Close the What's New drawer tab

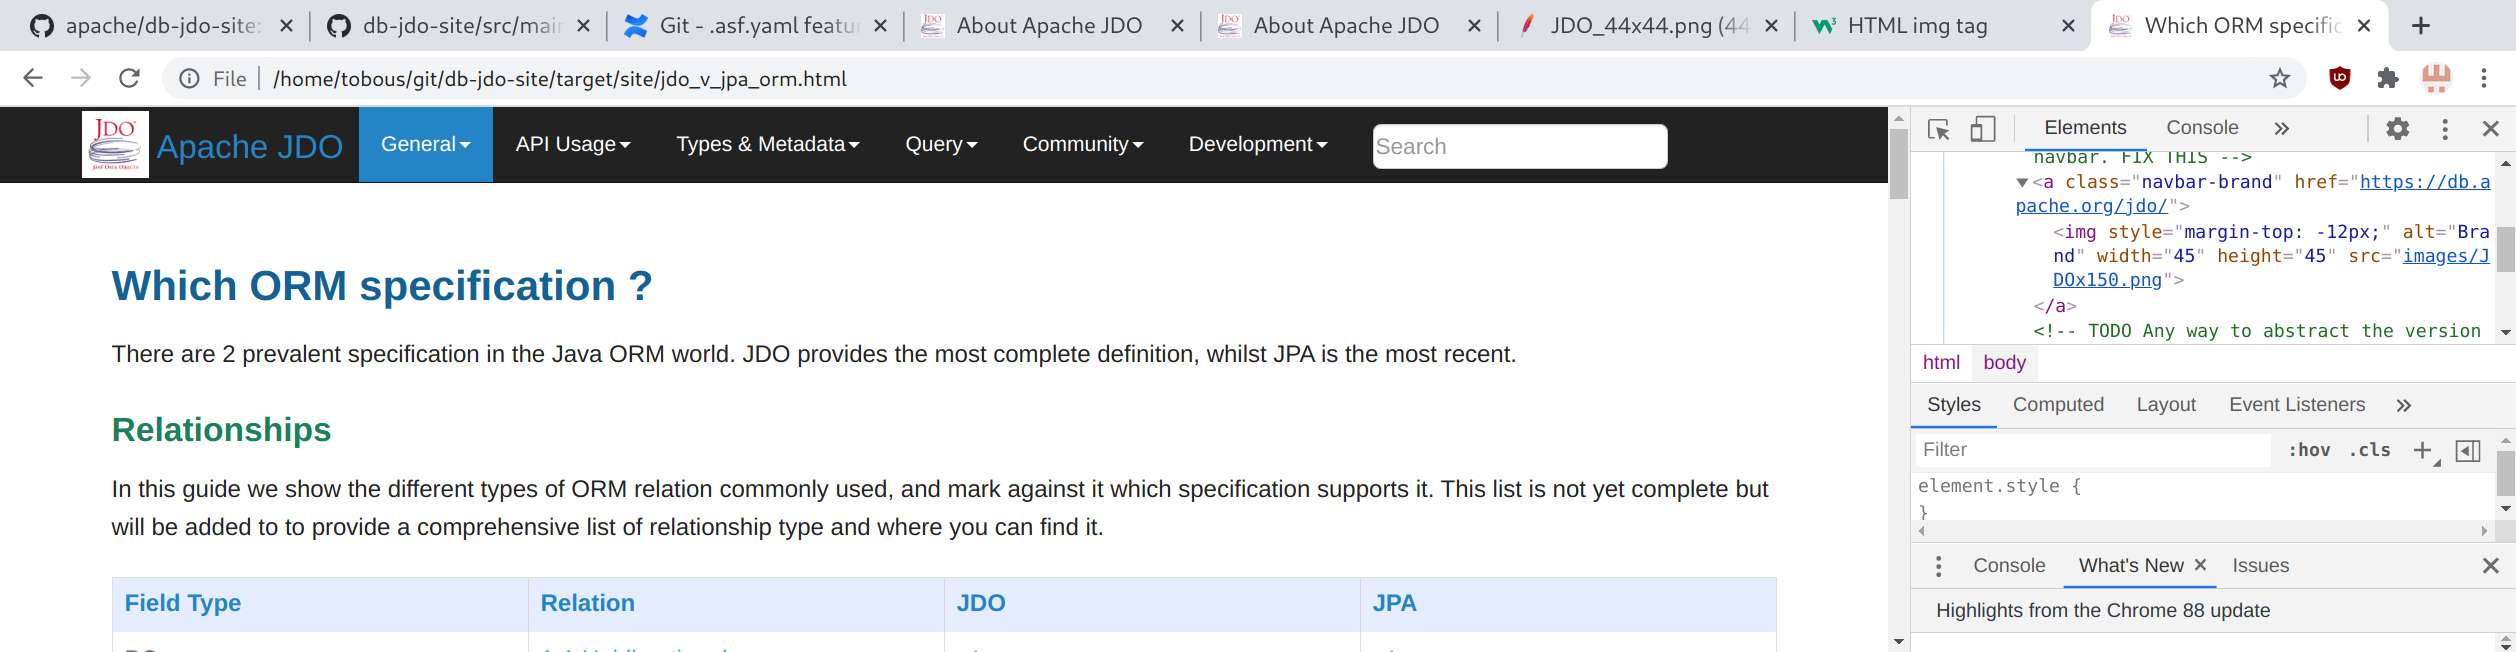(x=2200, y=565)
